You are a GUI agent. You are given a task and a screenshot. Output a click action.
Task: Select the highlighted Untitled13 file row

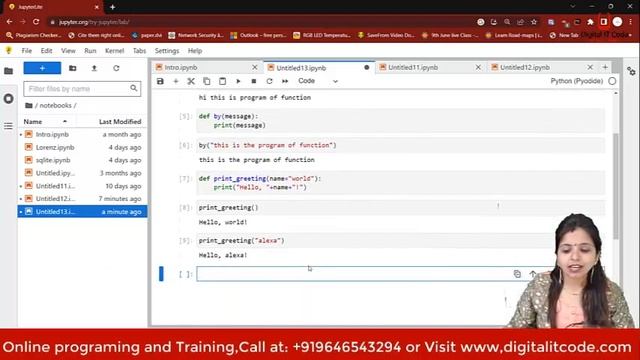82,211
